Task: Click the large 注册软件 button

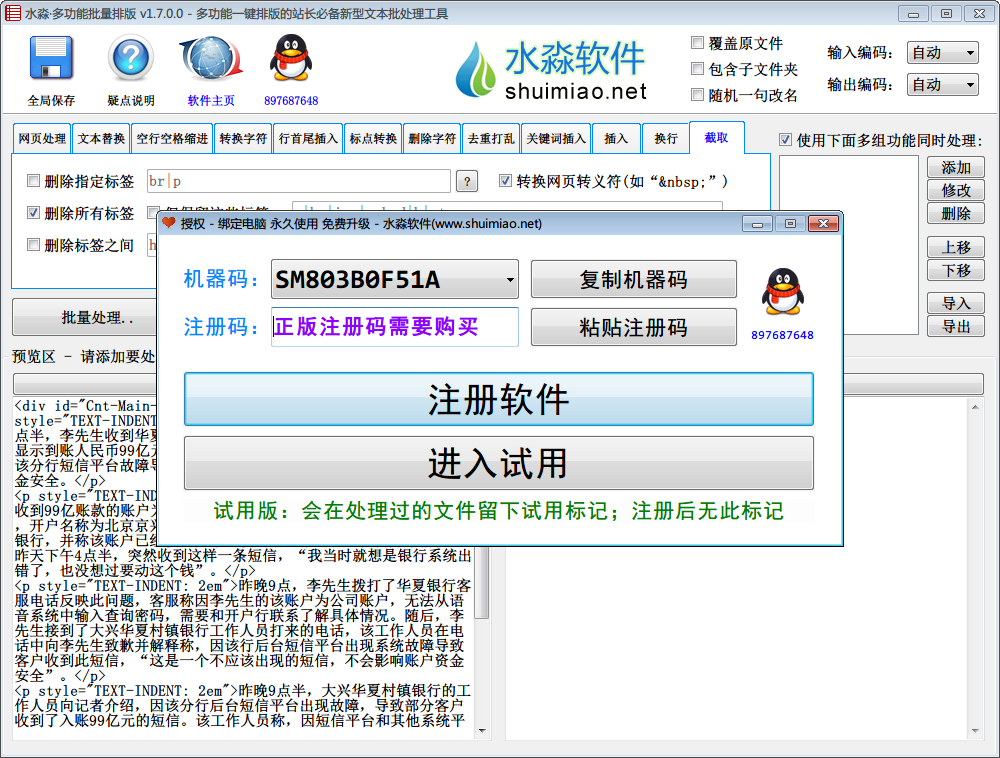Action: pos(499,399)
